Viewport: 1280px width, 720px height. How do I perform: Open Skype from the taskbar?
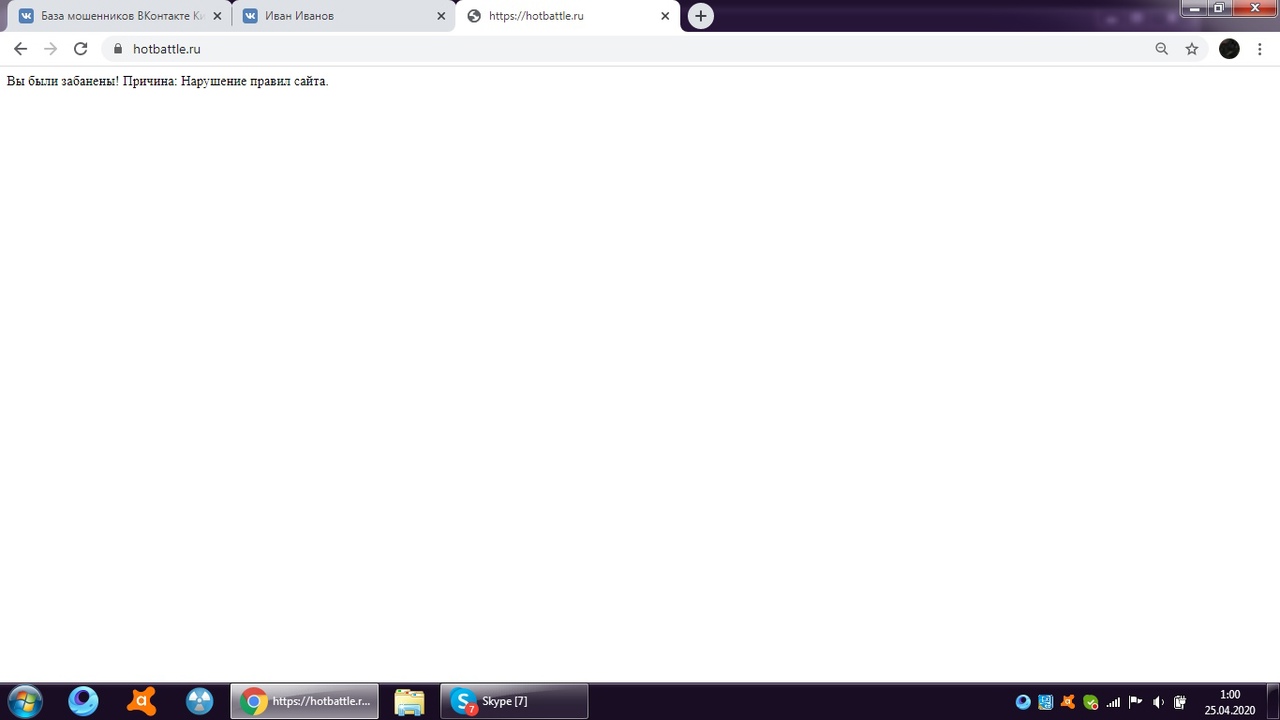(513, 701)
